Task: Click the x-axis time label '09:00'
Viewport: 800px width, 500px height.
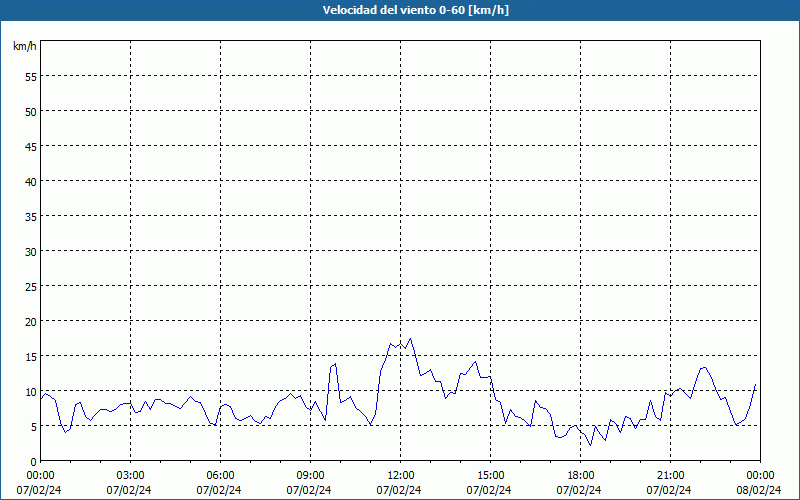Action: click(310, 476)
